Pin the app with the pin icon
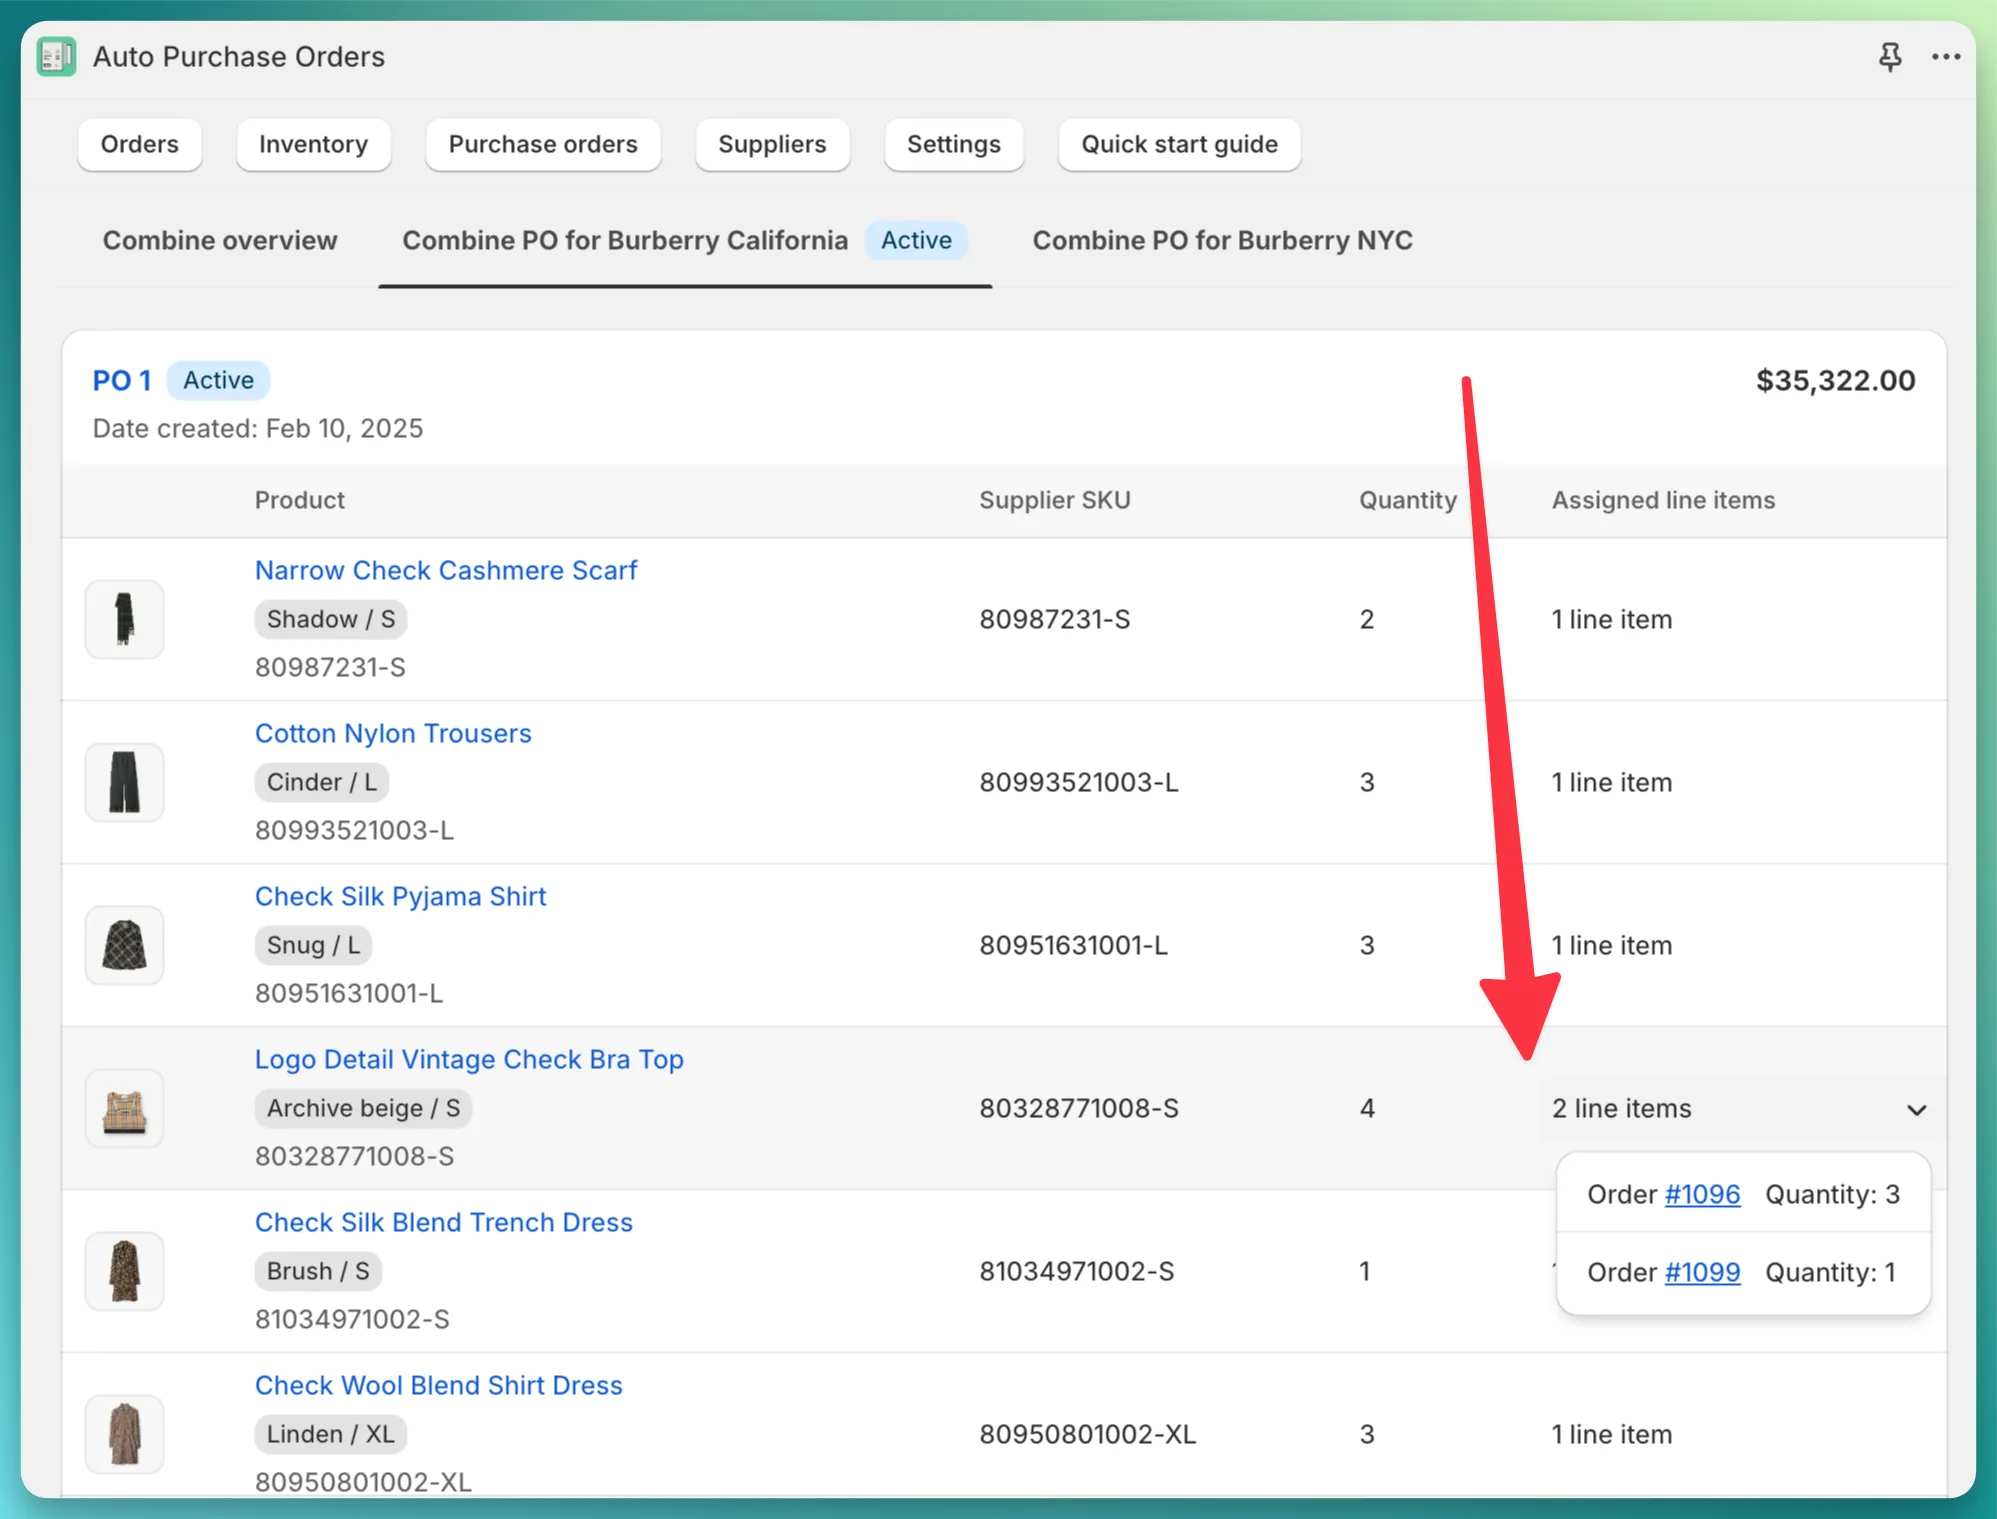Viewport: 1997px width, 1519px height. (x=1889, y=57)
